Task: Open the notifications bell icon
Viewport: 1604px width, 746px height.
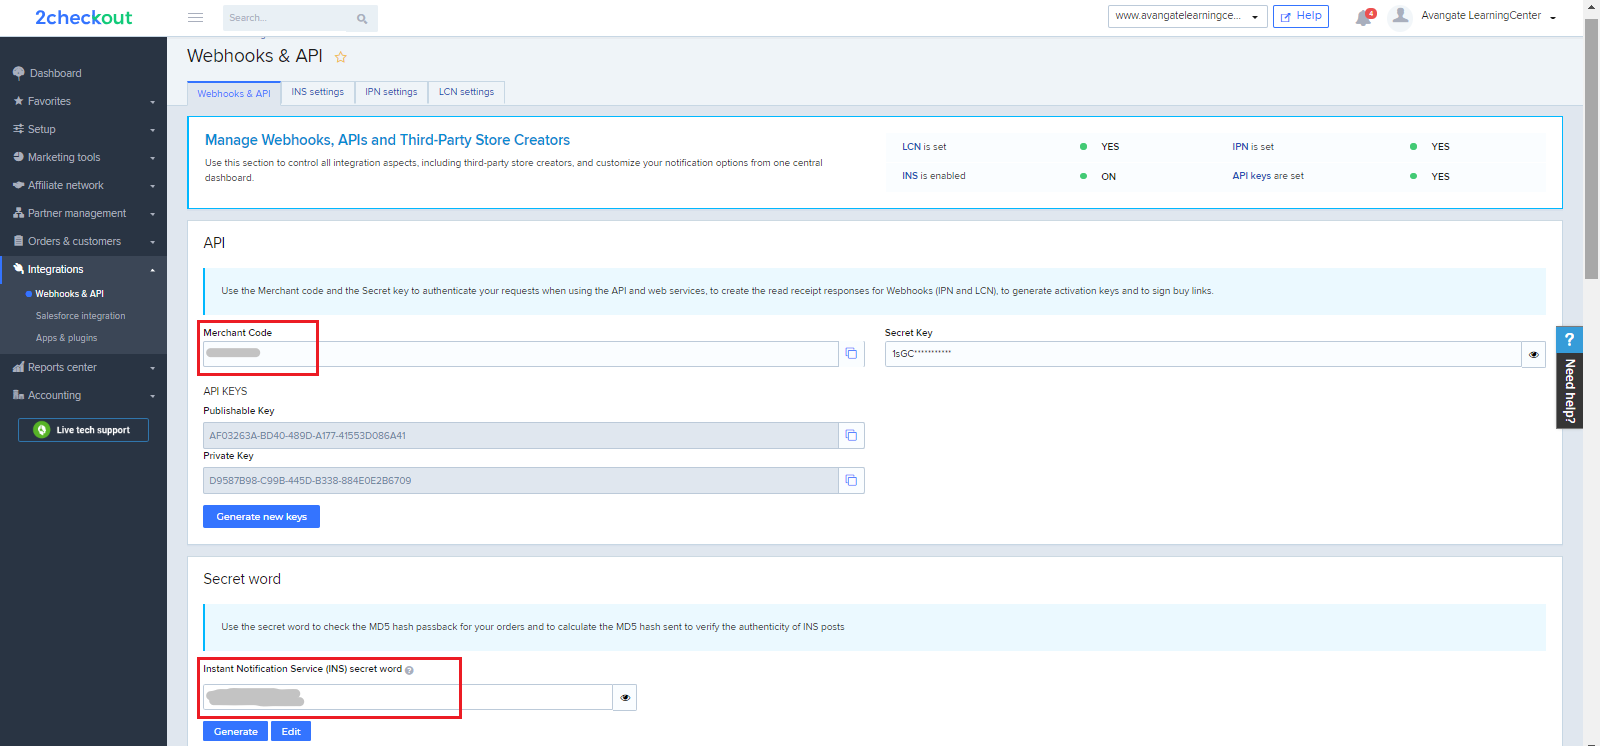Action: coord(1363,17)
